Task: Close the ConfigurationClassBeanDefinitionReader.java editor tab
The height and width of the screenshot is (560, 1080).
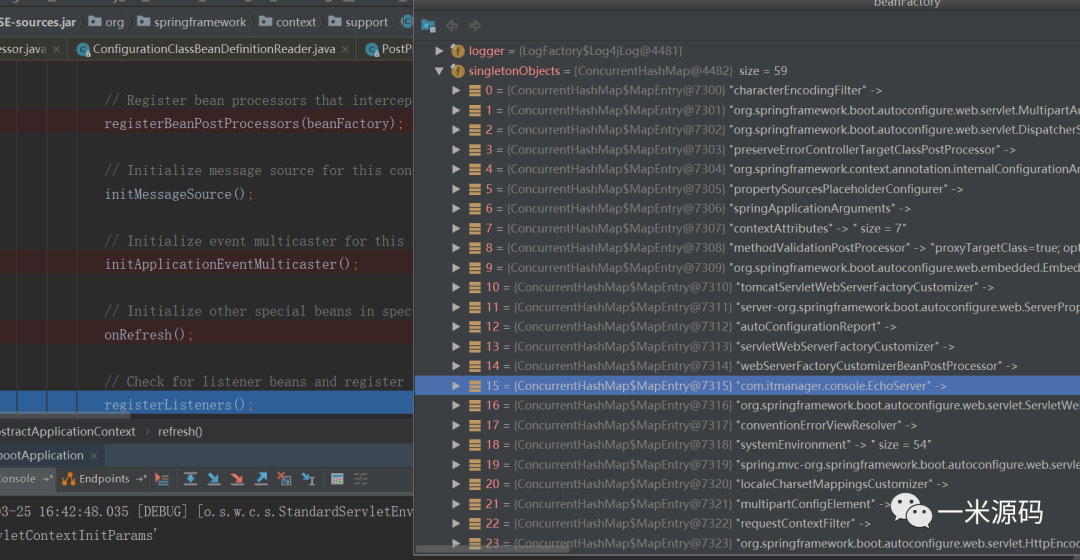Action: [346, 49]
